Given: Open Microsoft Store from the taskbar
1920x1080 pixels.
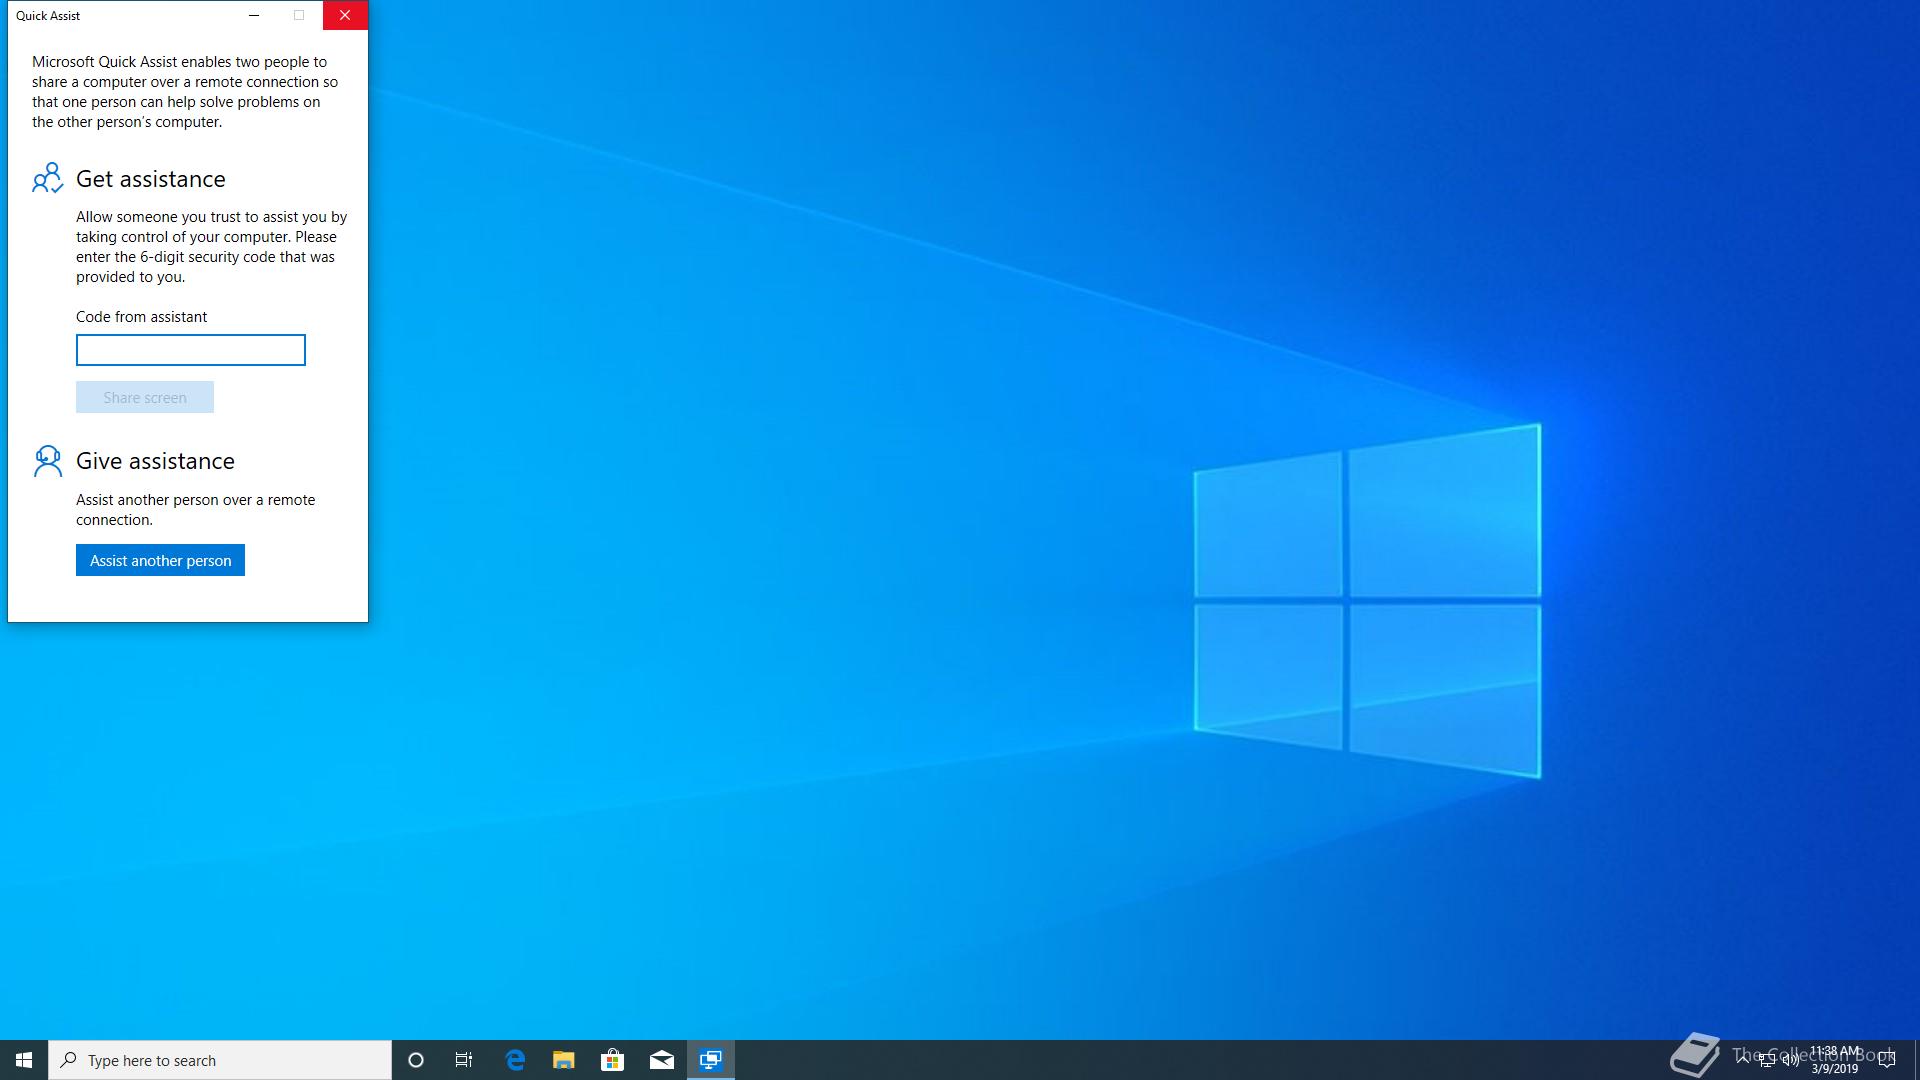Looking at the screenshot, I should pos(613,1060).
